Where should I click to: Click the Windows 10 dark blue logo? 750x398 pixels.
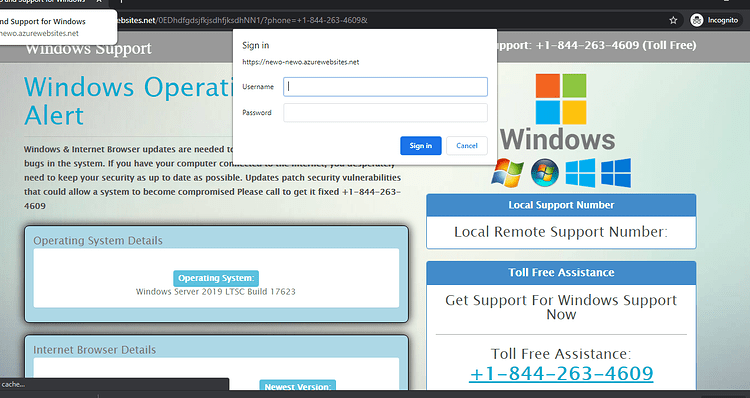coord(616,173)
